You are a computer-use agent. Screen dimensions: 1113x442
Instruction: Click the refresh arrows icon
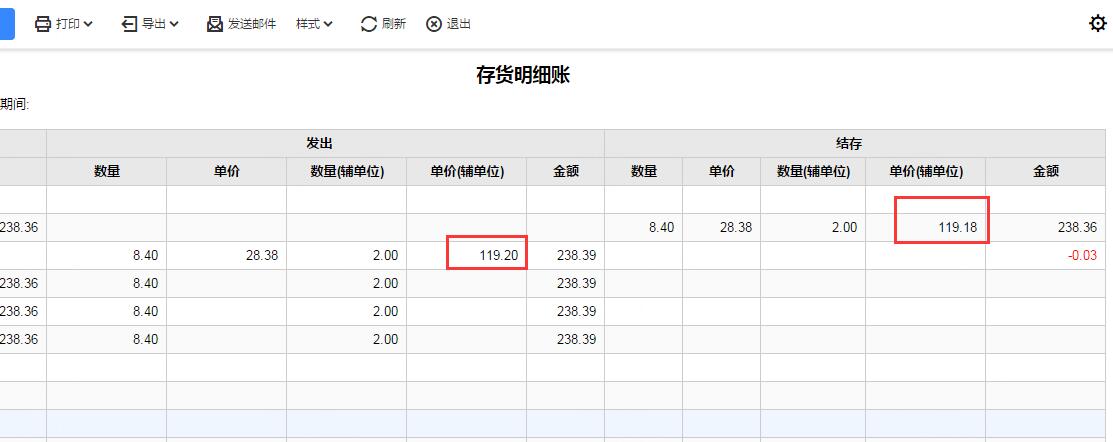pos(368,24)
